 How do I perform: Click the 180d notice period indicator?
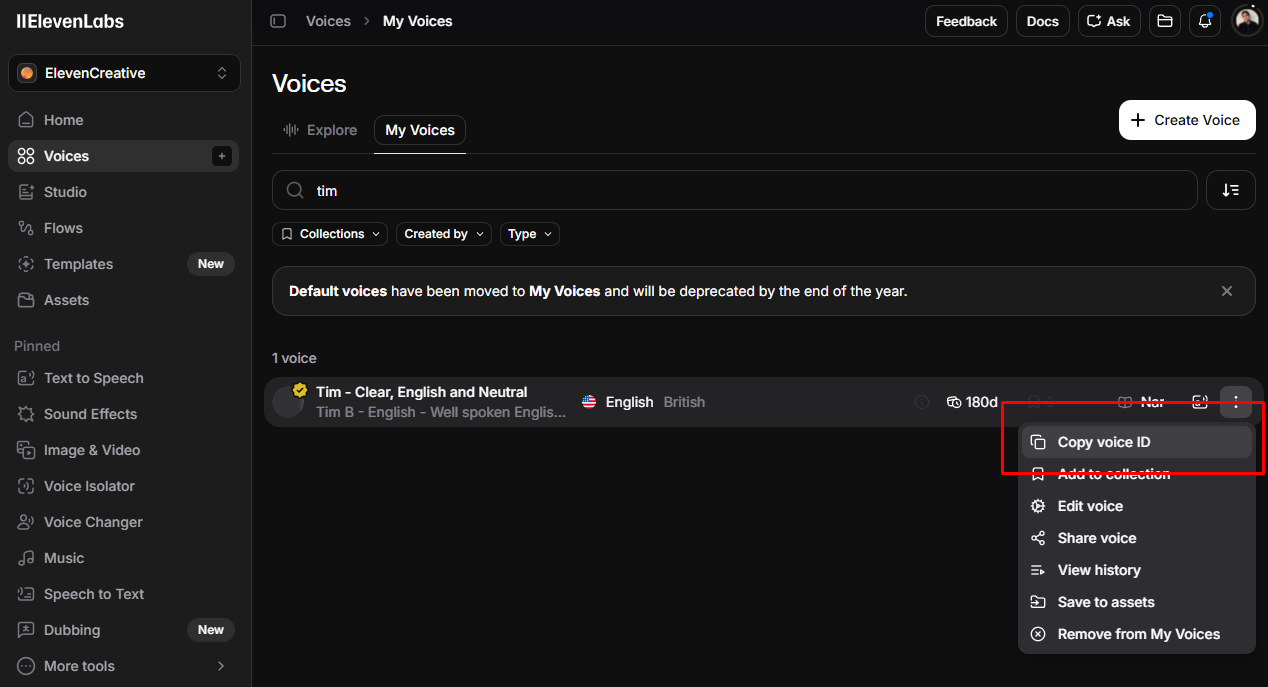point(972,402)
